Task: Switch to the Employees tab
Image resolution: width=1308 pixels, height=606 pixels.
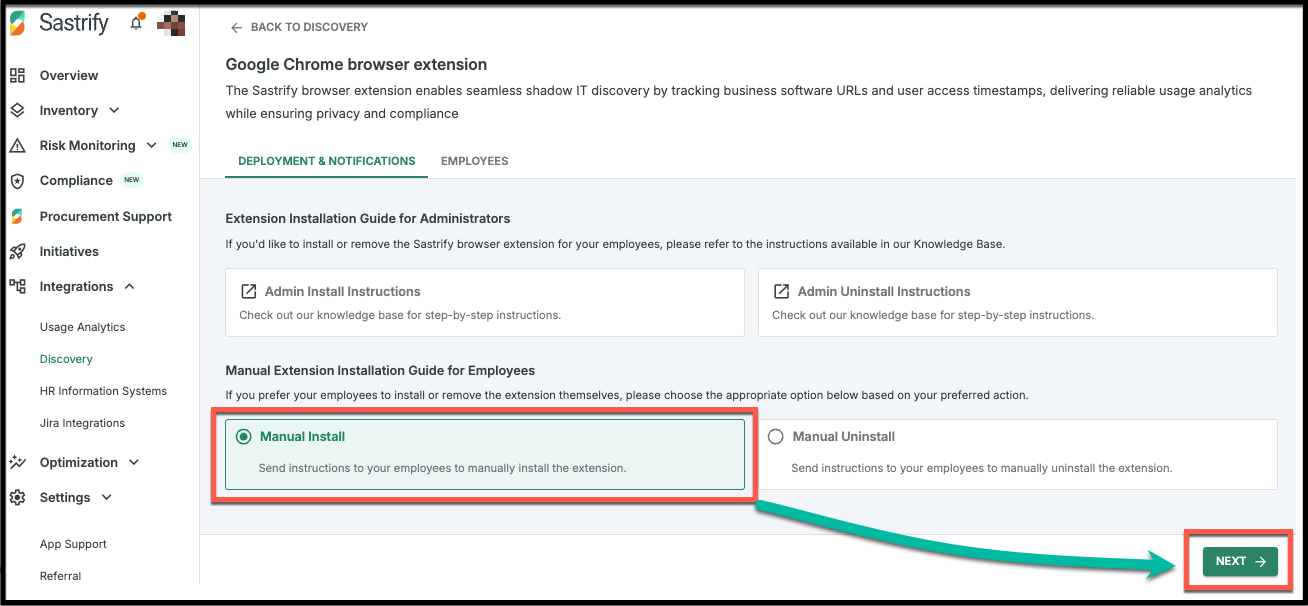Action: pos(474,161)
